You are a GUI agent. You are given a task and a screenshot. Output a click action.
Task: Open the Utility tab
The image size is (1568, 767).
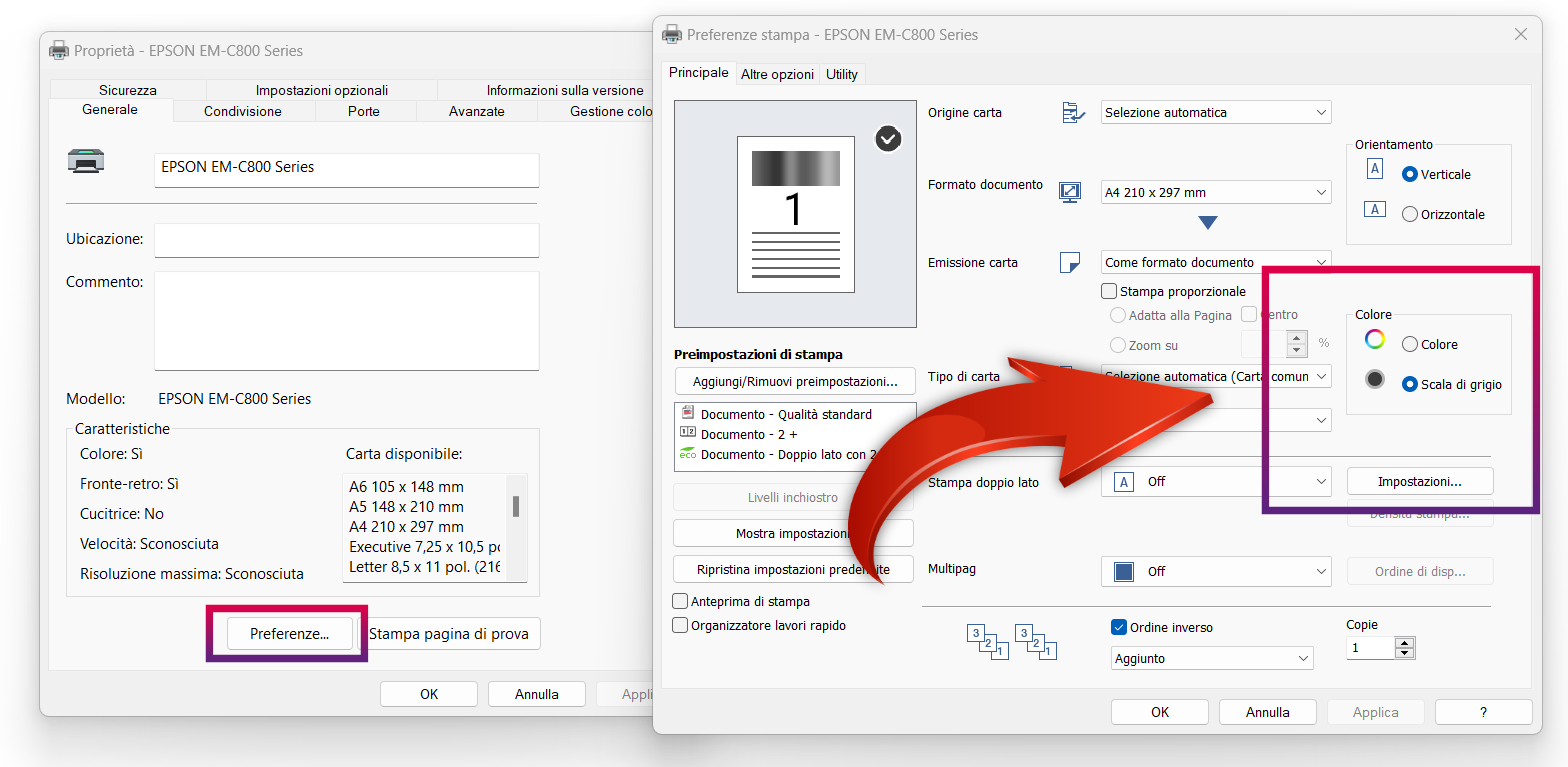(842, 74)
